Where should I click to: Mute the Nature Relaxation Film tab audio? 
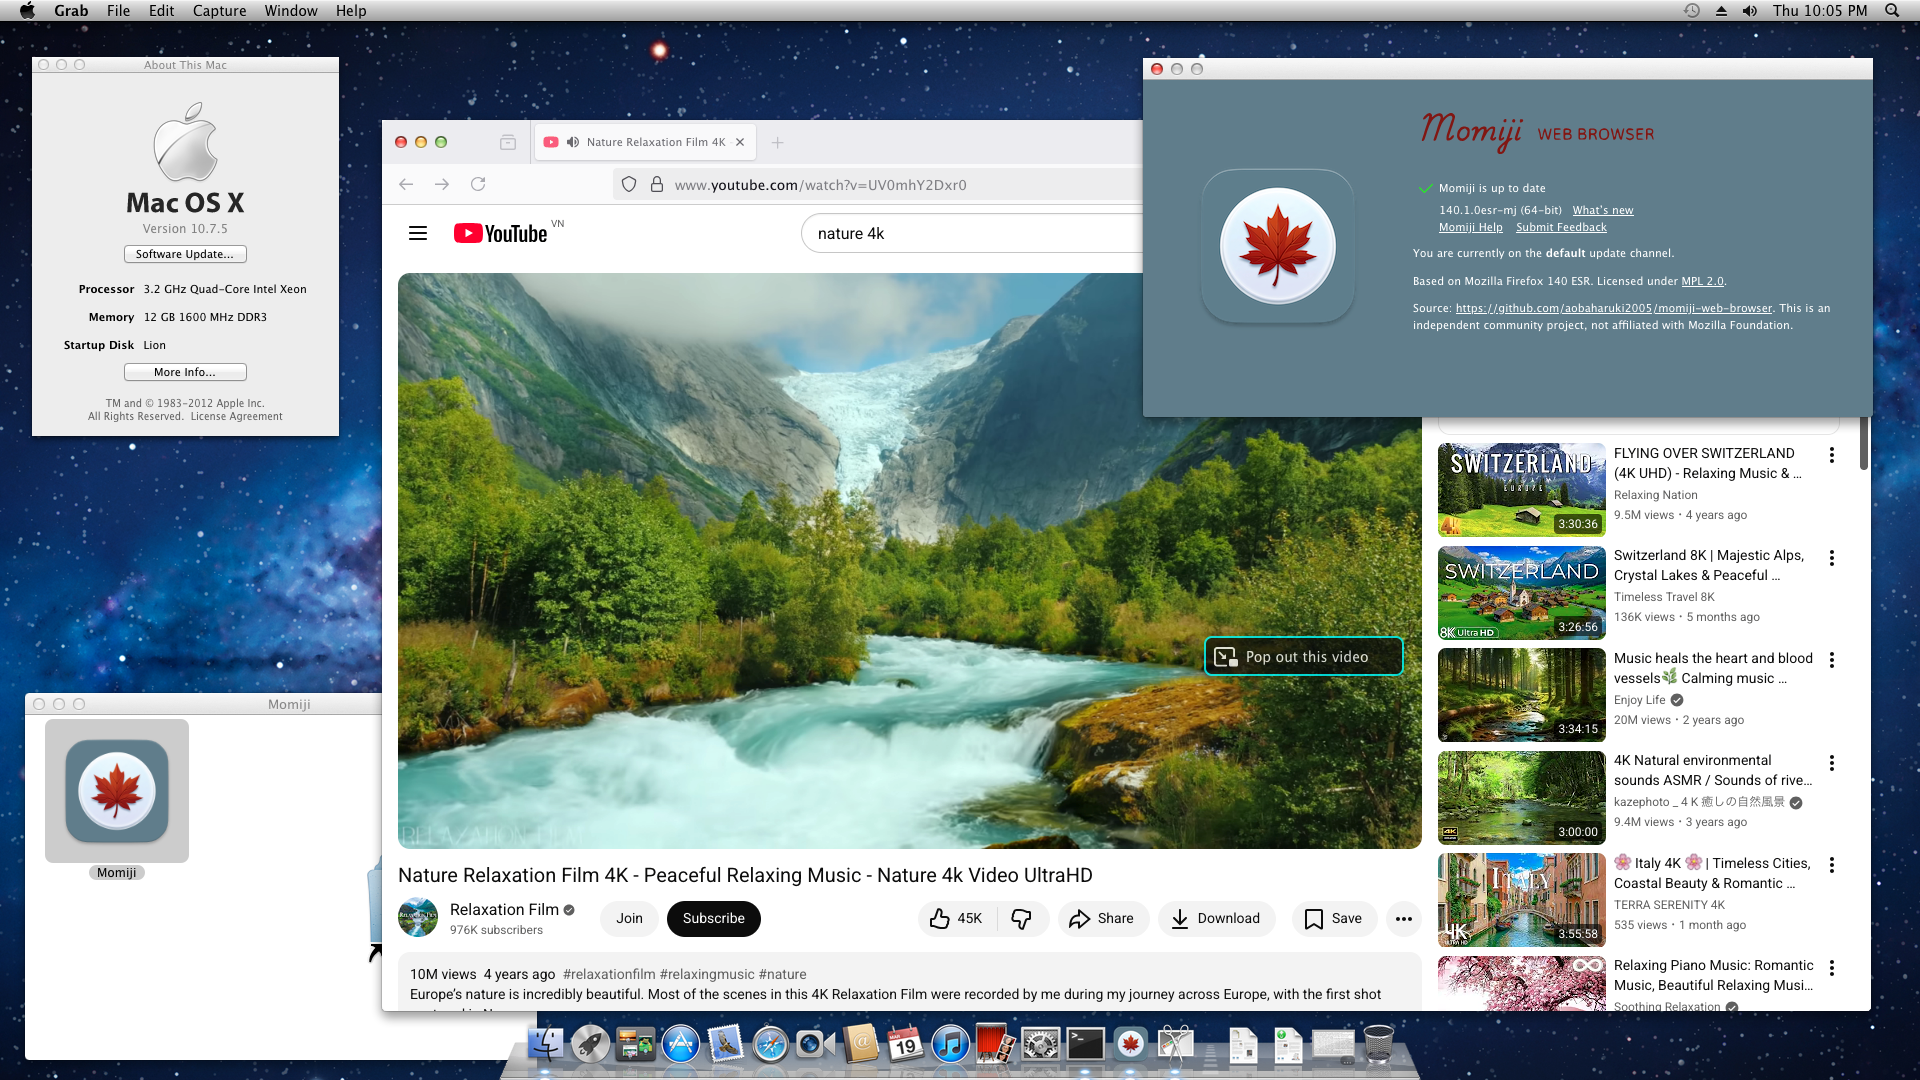[x=573, y=142]
